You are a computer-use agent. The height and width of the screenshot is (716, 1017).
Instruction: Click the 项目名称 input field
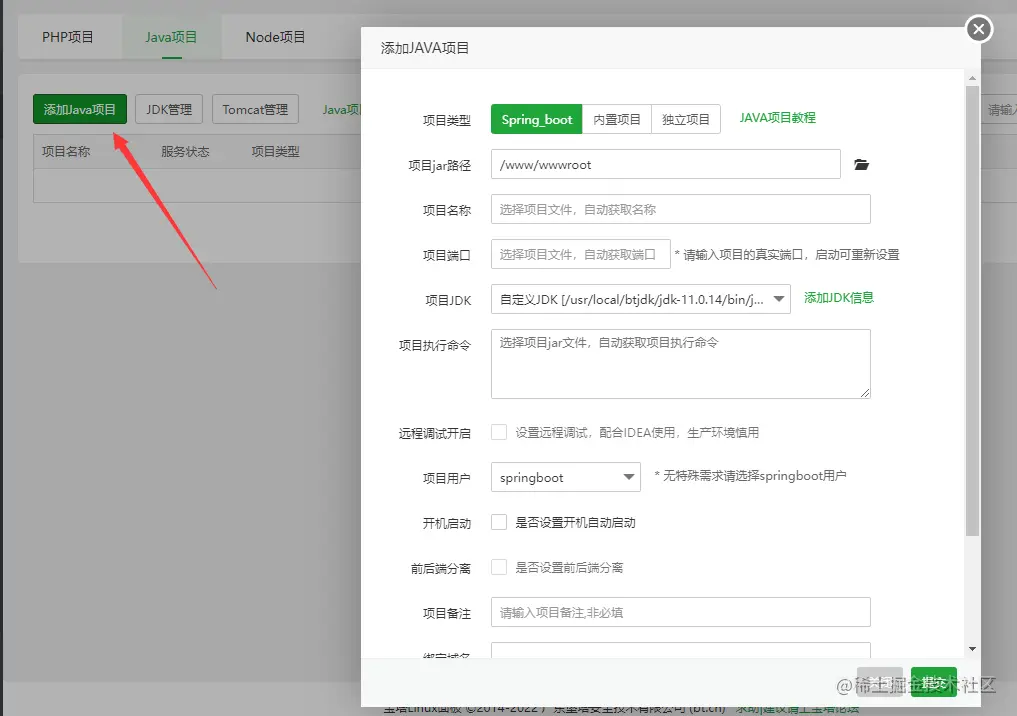(x=680, y=209)
